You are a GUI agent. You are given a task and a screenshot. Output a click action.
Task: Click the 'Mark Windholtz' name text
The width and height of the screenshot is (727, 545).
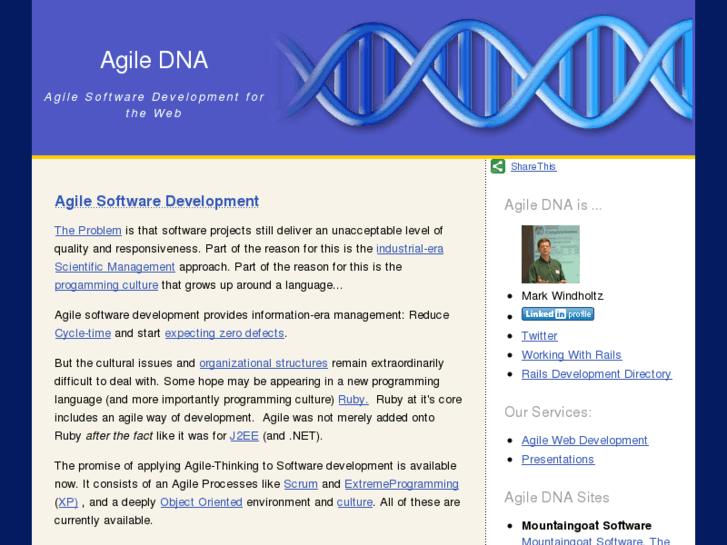pyautogui.click(x=562, y=296)
